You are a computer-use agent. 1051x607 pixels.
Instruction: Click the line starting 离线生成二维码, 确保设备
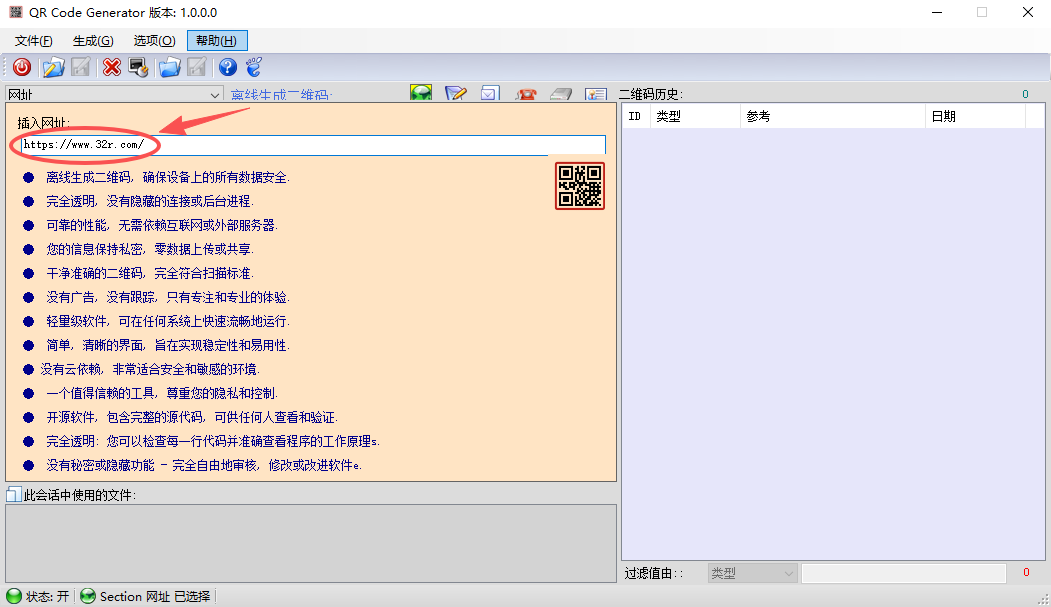tap(168, 178)
